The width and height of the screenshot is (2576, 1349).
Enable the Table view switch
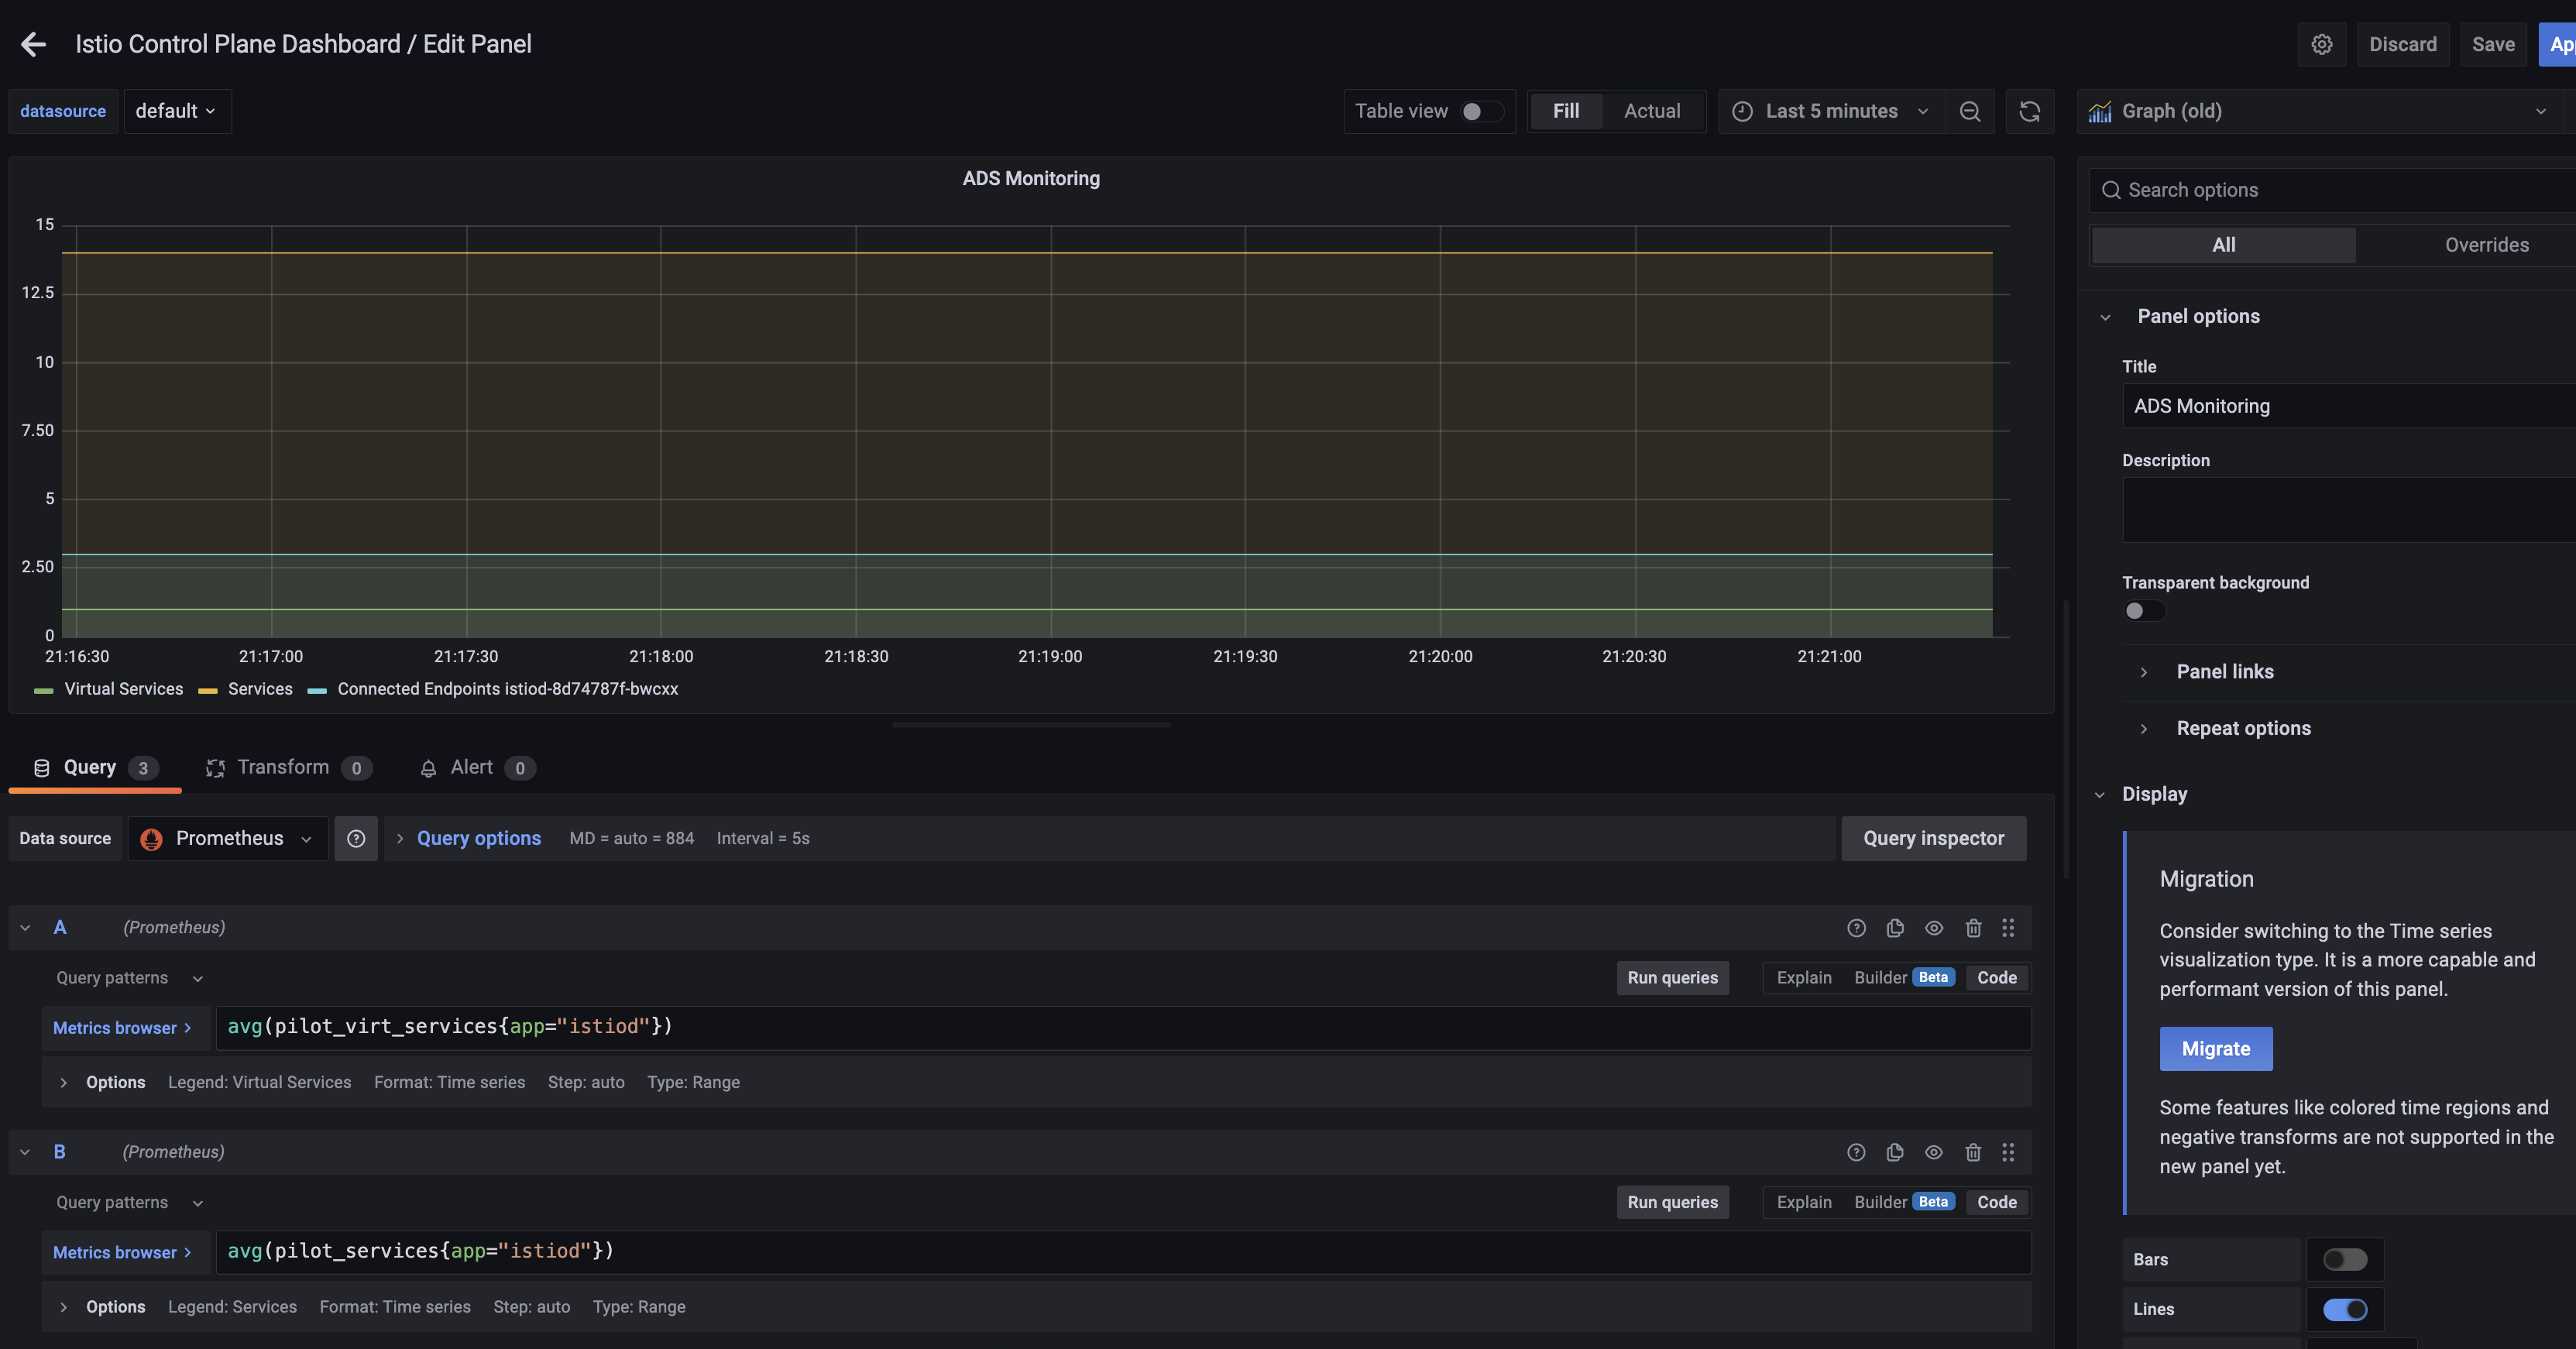[1480, 111]
